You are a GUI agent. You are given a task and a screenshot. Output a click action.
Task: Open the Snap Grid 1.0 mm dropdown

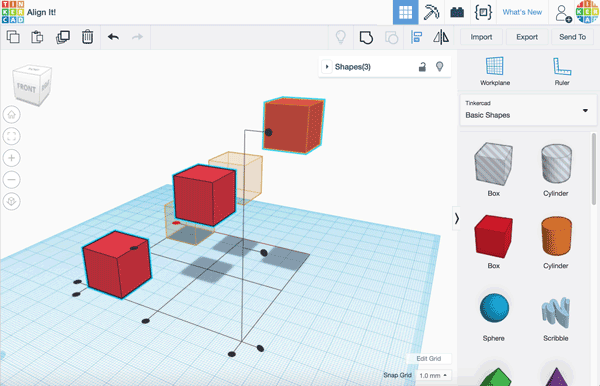(x=433, y=375)
